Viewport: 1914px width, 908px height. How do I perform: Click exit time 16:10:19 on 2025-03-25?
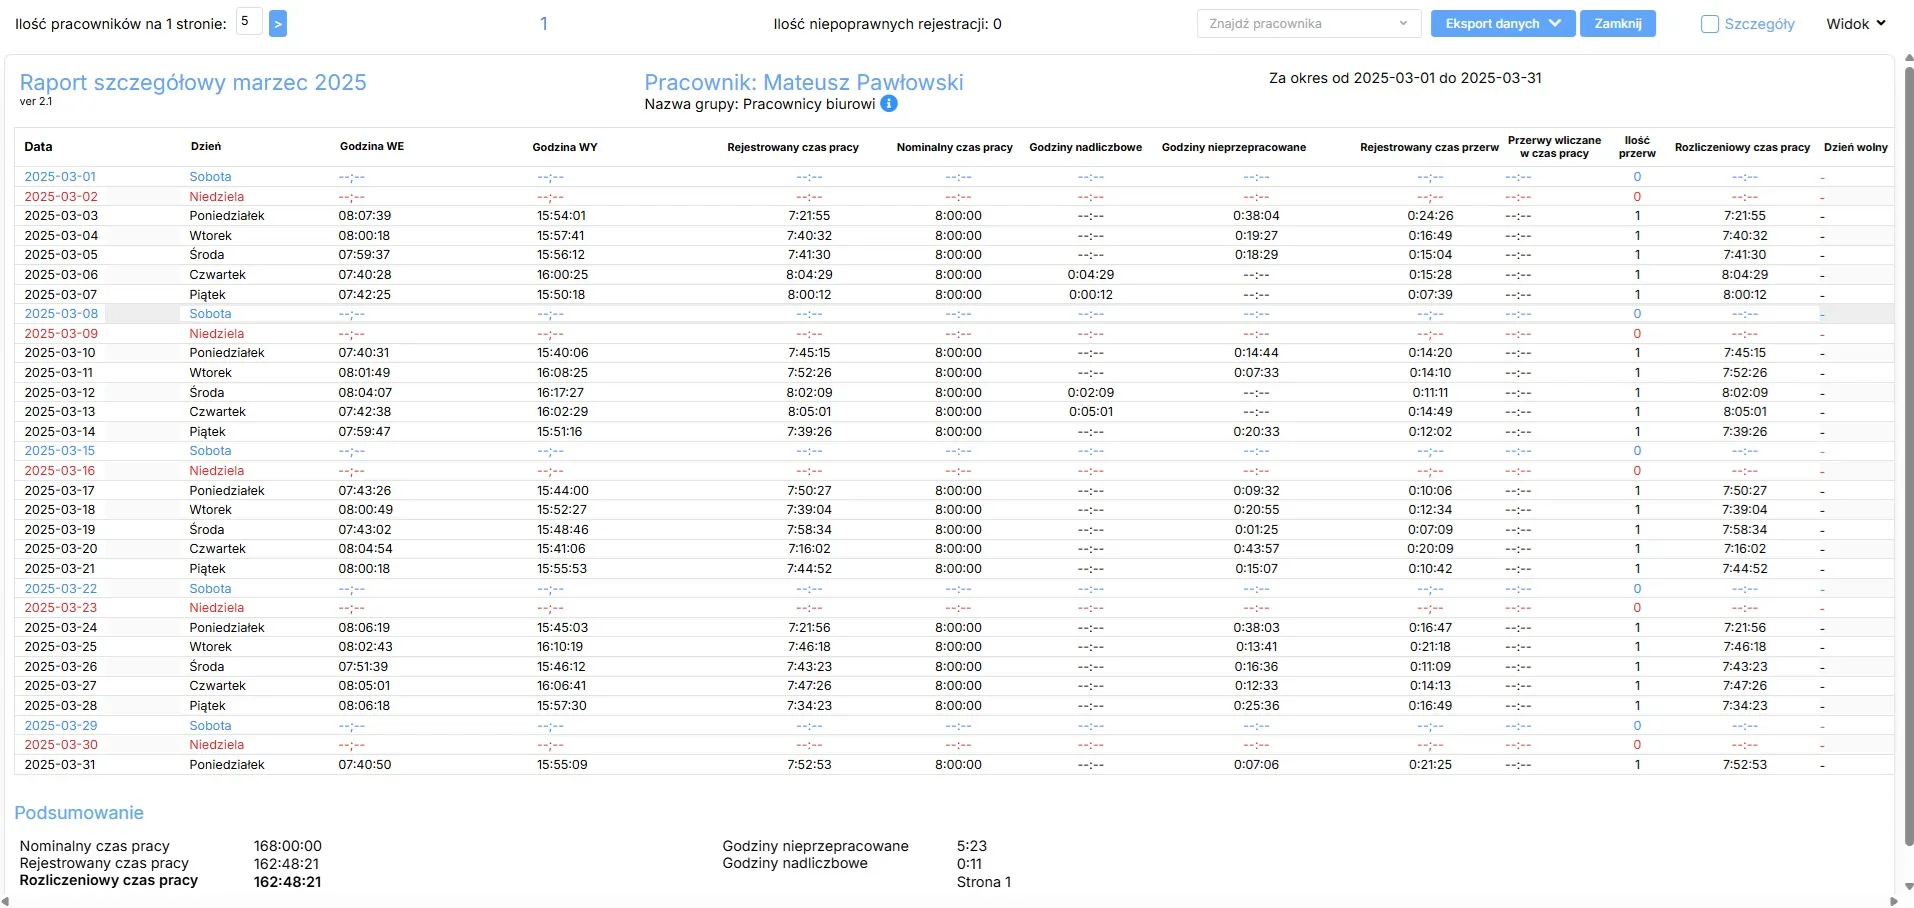[560, 647]
